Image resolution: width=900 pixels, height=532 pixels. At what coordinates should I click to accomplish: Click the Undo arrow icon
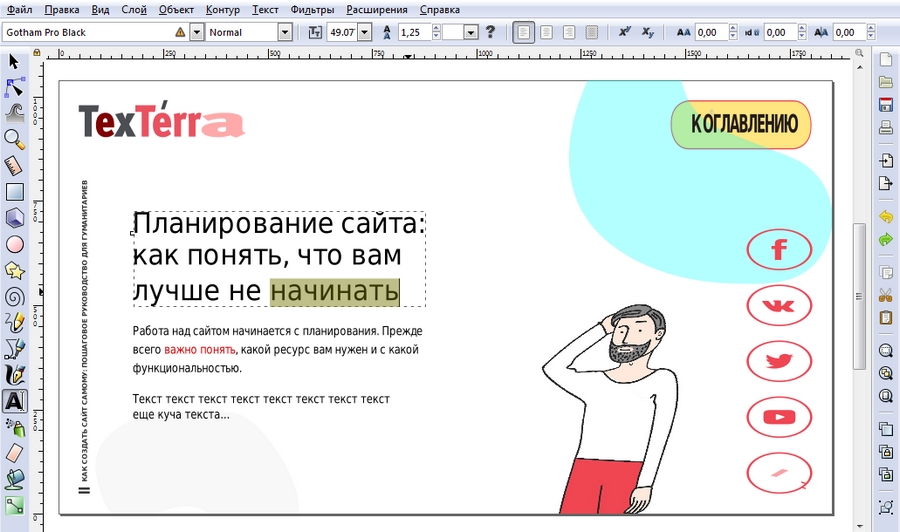[x=885, y=217]
